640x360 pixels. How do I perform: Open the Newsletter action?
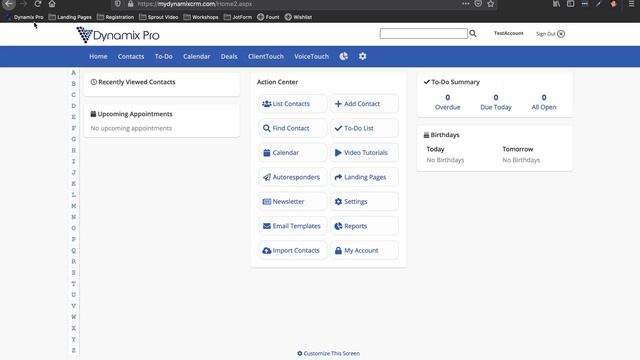(x=293, y=202)
